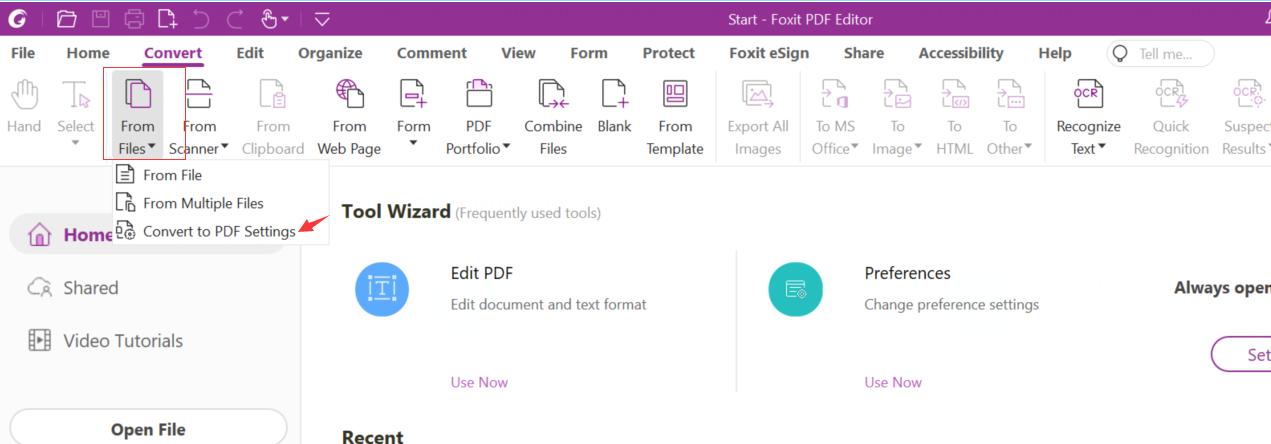Click the Combine Files icon
Viewport: 1271px width, 444px height.
pyautogui.click(x=553, y=94)
